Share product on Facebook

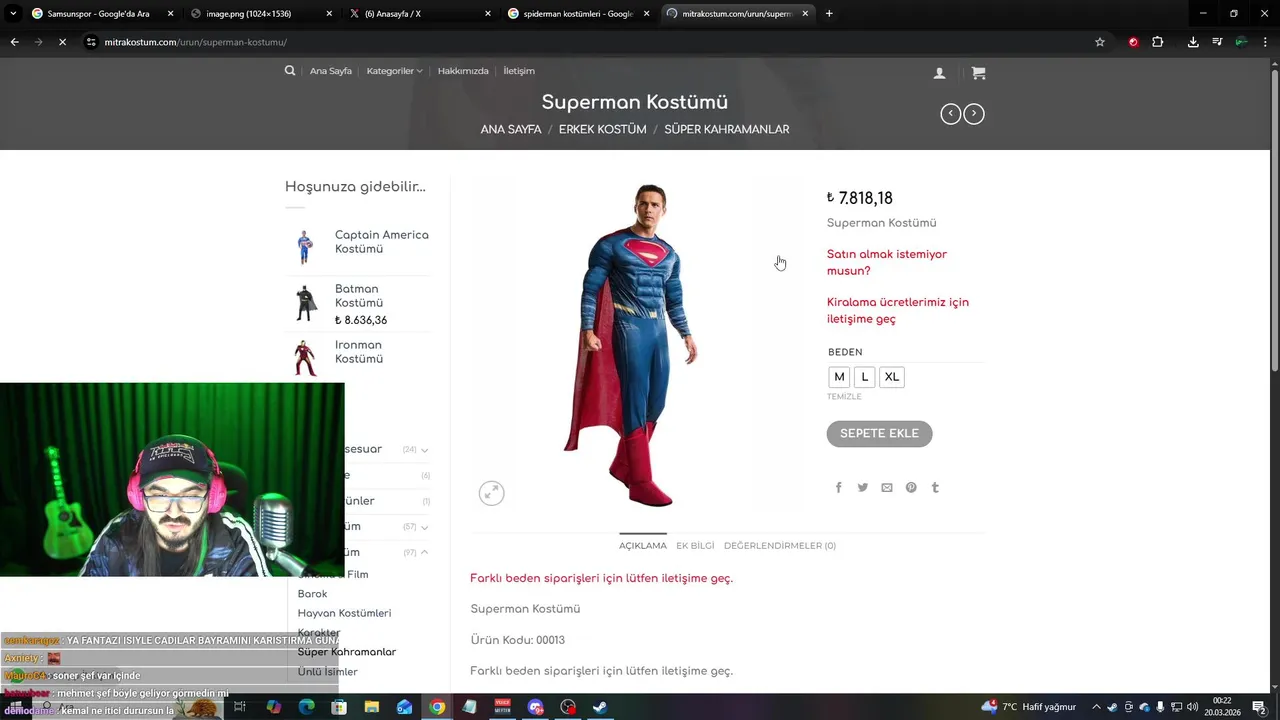pos(838,488)
